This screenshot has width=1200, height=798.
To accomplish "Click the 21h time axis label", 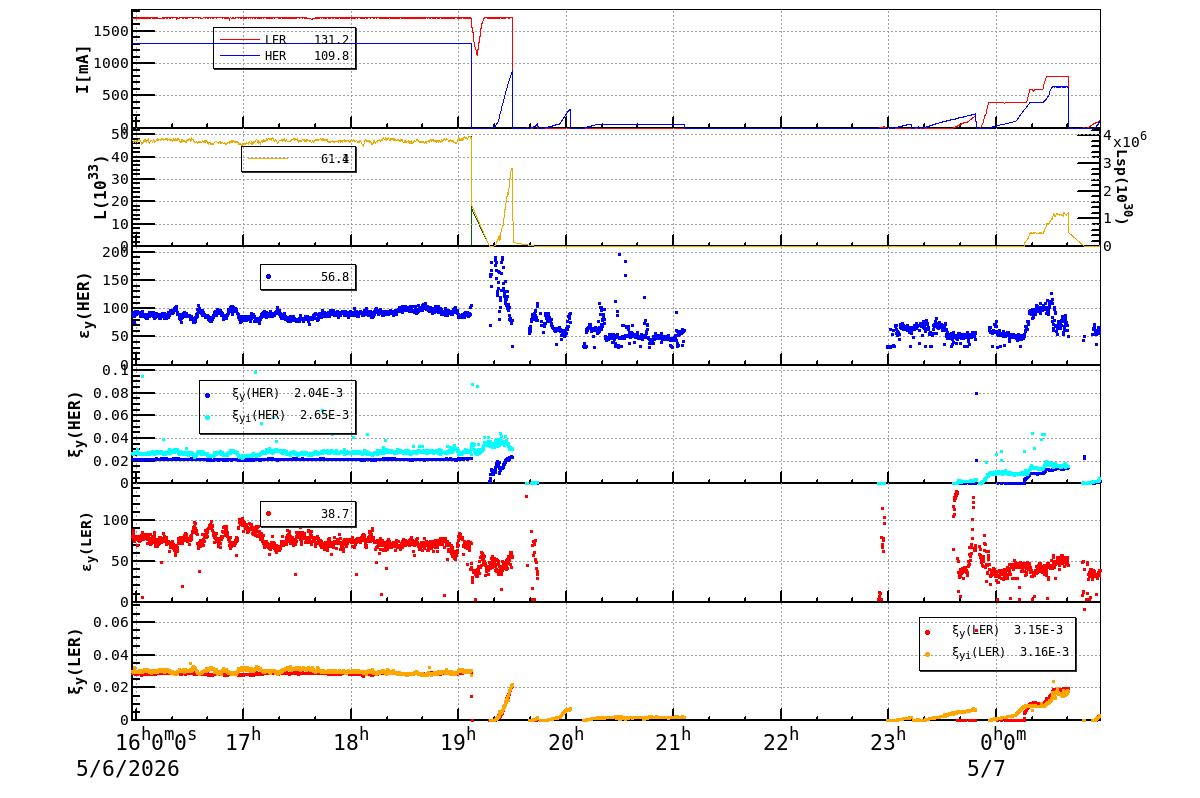I will pyautogui.click(x=672, y=742).
